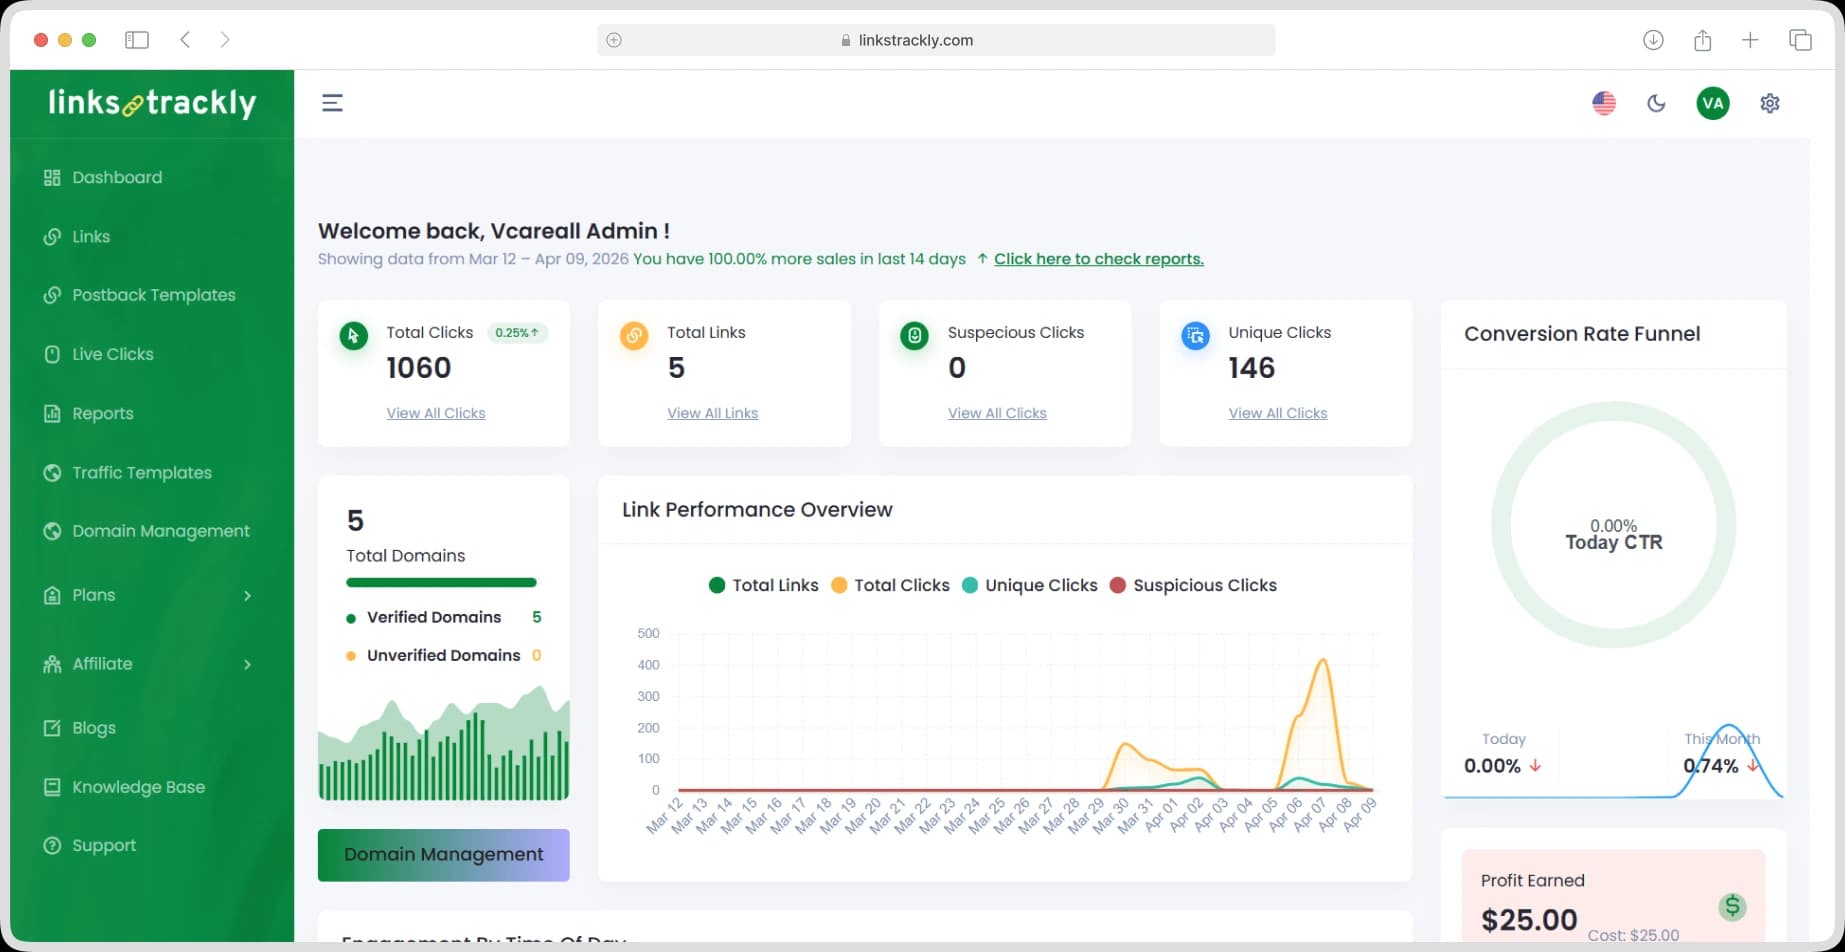Follow the Click here to check reports link
This screenshot has width=1845, height=952.
point(1098,258)
